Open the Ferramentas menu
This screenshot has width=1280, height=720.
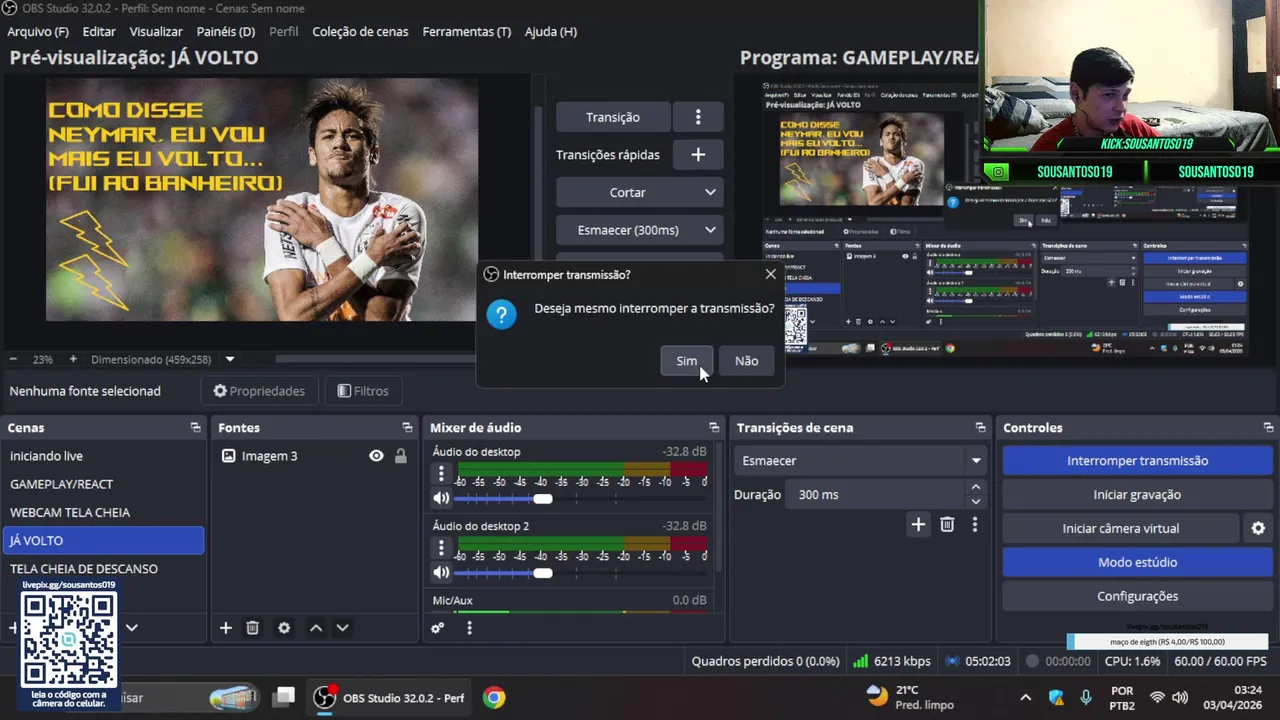pos(466,31)
